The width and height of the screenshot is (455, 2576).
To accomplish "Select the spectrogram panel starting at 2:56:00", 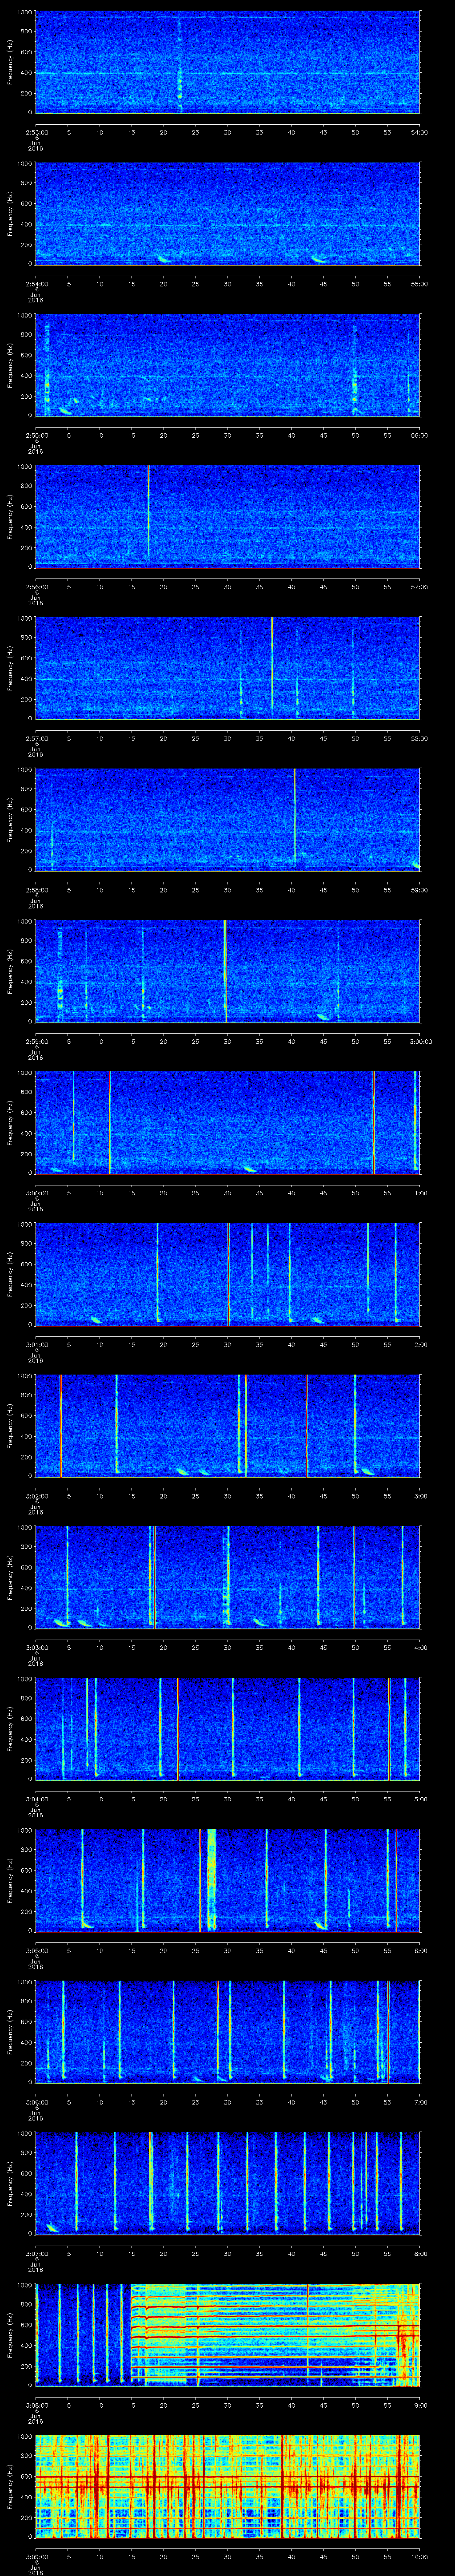I will click(227, 517).
